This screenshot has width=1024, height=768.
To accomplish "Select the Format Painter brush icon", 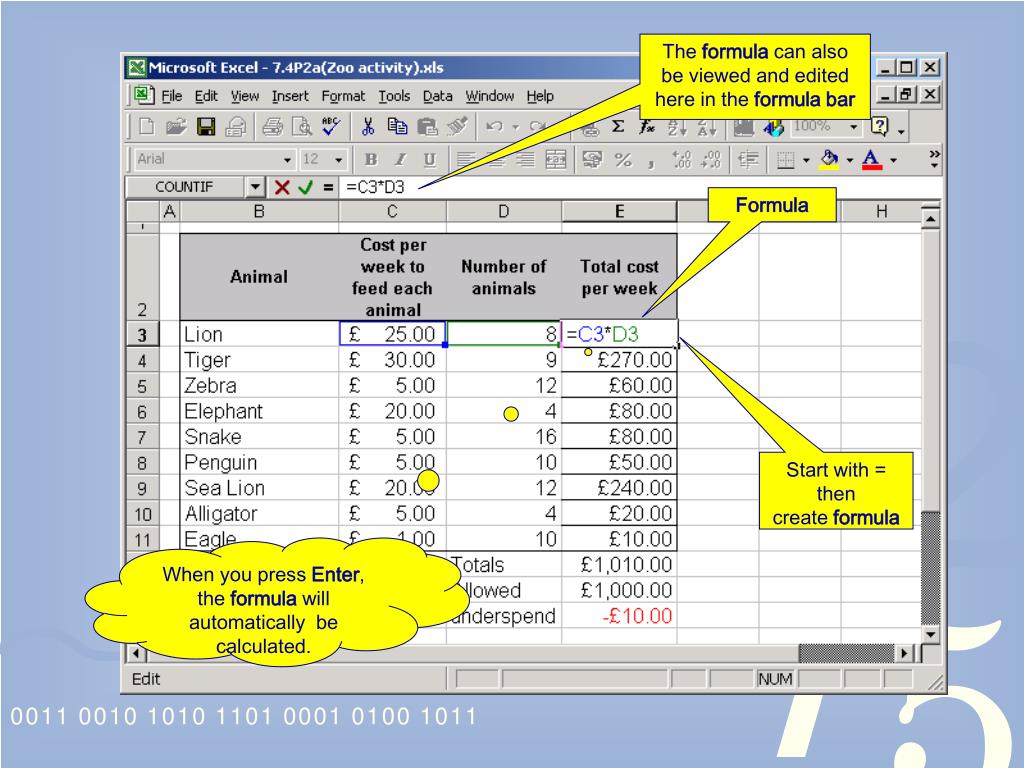I will point(457,126).
